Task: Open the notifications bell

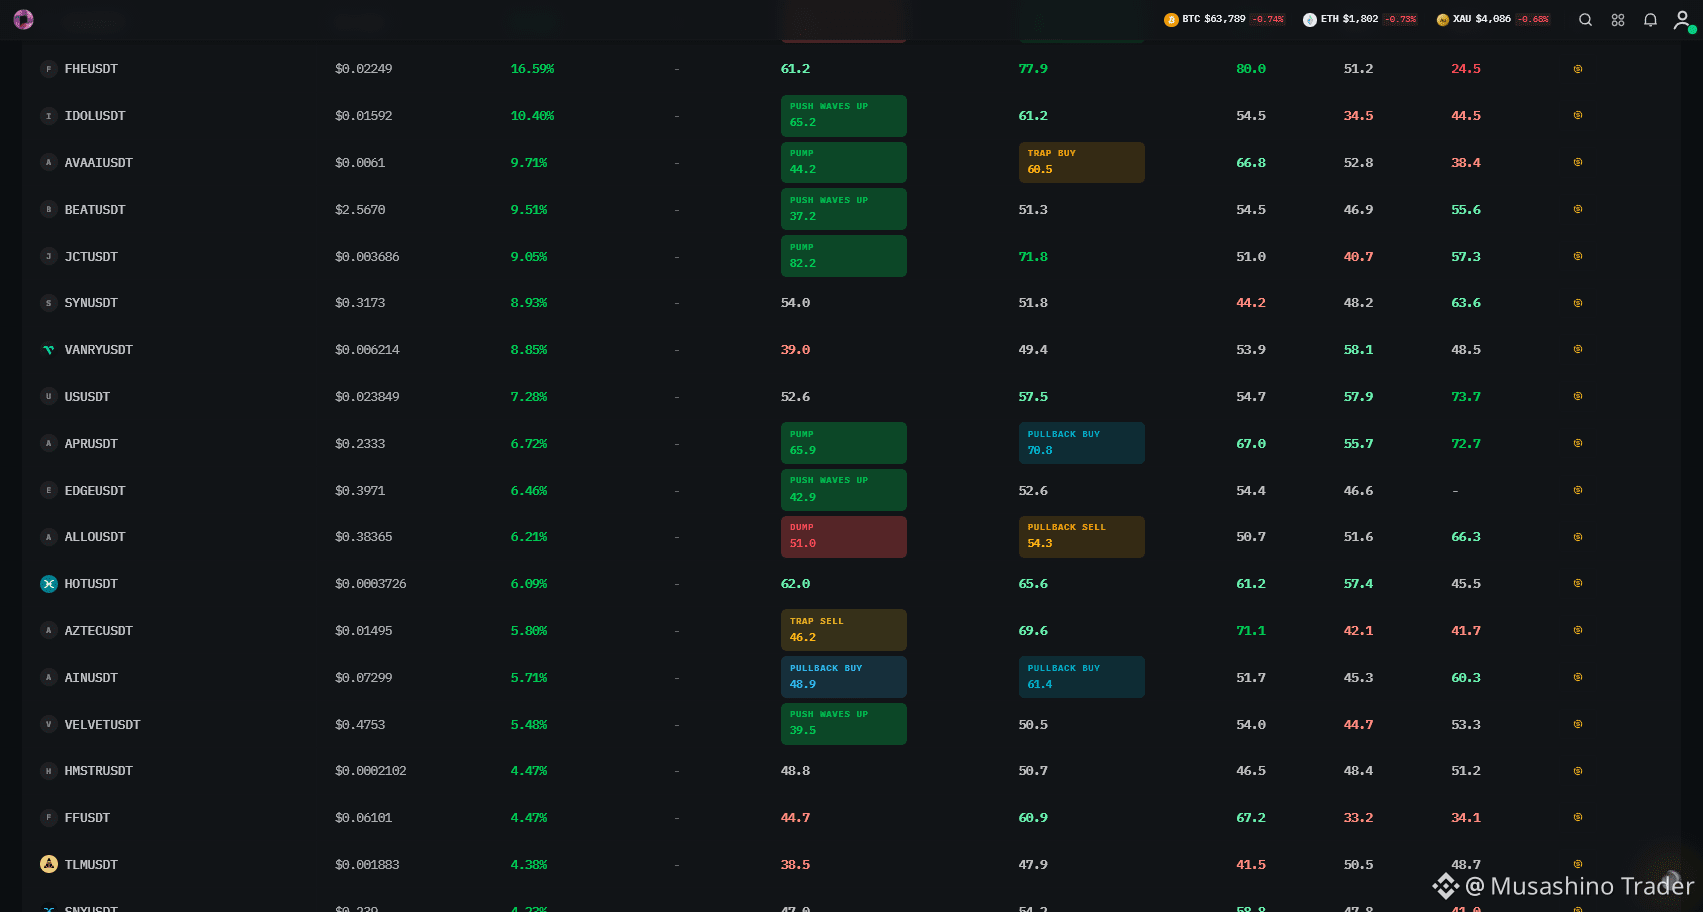Action: pyautogui.click(x=1651, y=19)
